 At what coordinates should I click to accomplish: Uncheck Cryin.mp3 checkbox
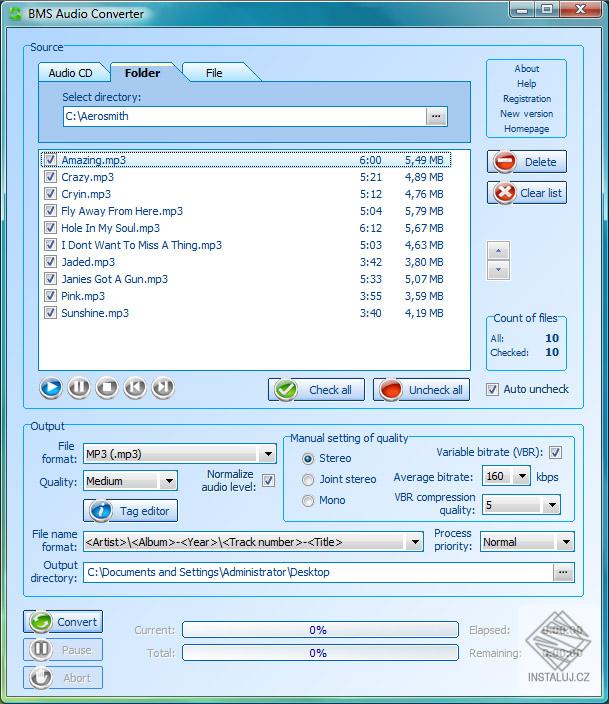50,194
